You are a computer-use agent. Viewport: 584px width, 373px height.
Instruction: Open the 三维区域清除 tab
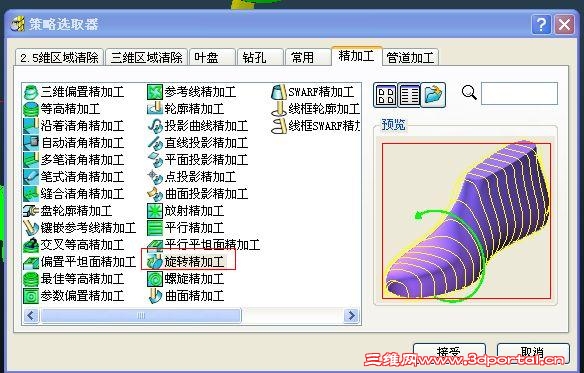(146, 58)
